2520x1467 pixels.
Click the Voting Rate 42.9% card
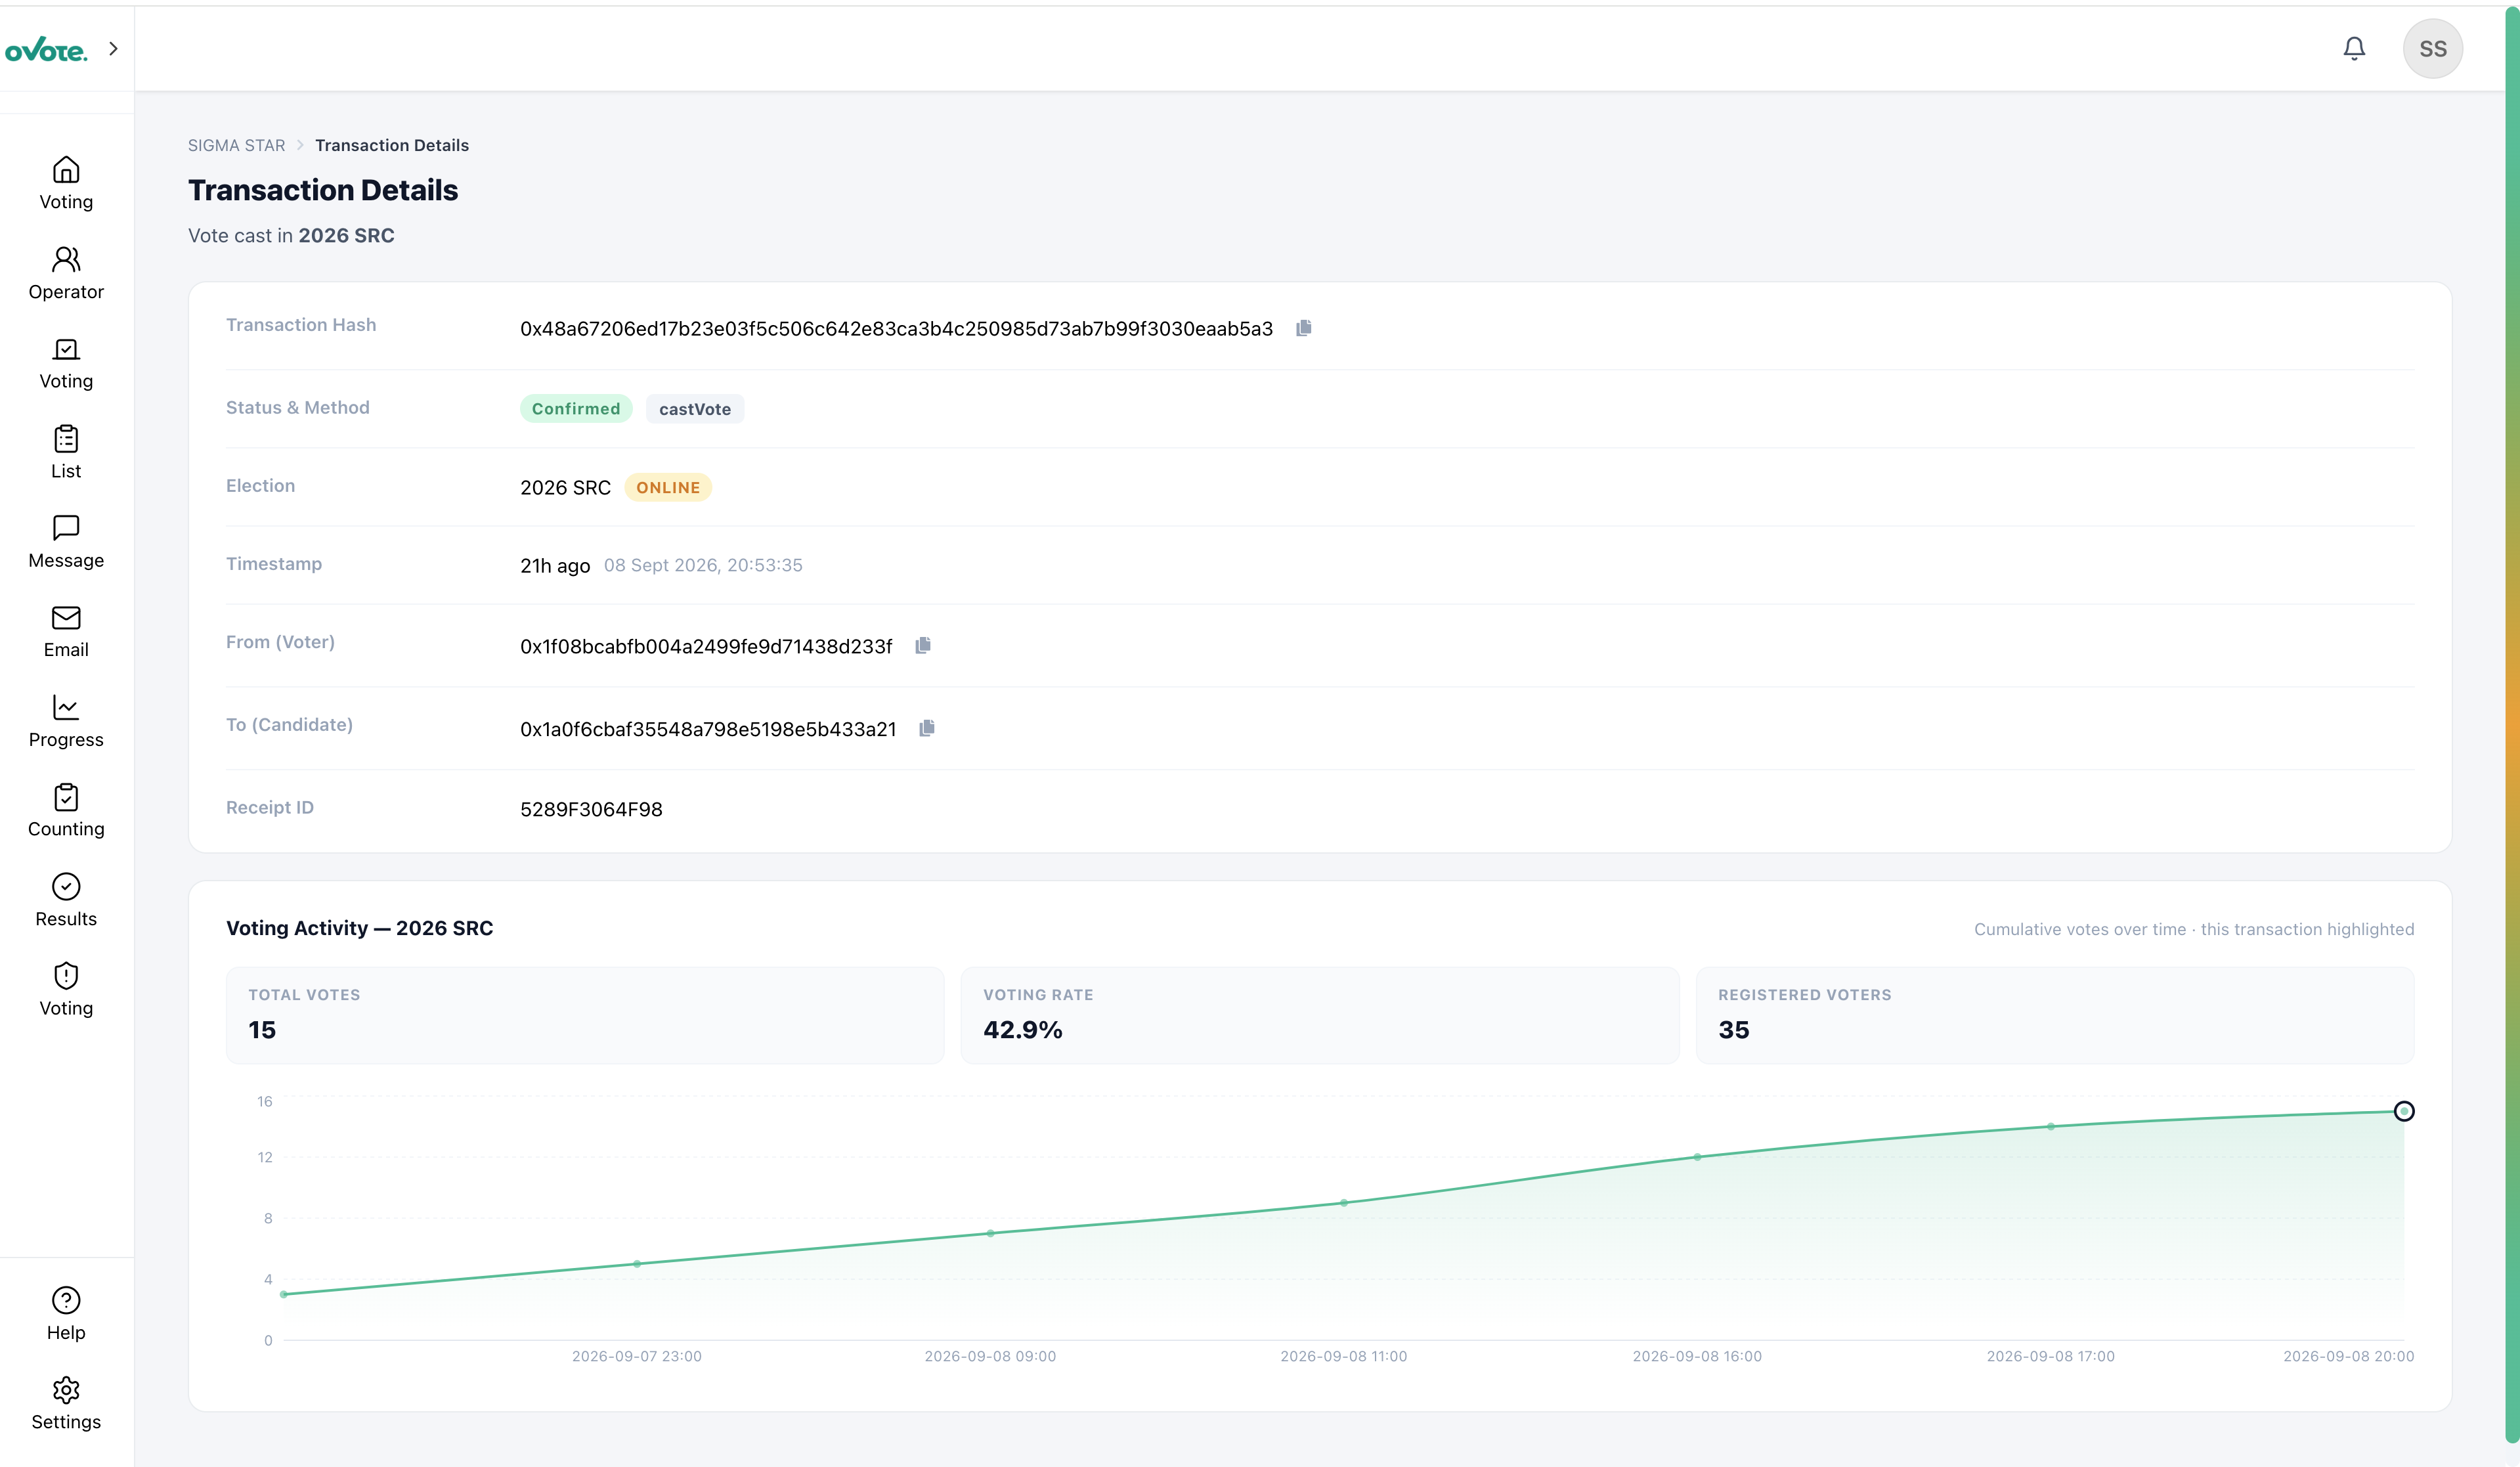pos(1320,1015)
